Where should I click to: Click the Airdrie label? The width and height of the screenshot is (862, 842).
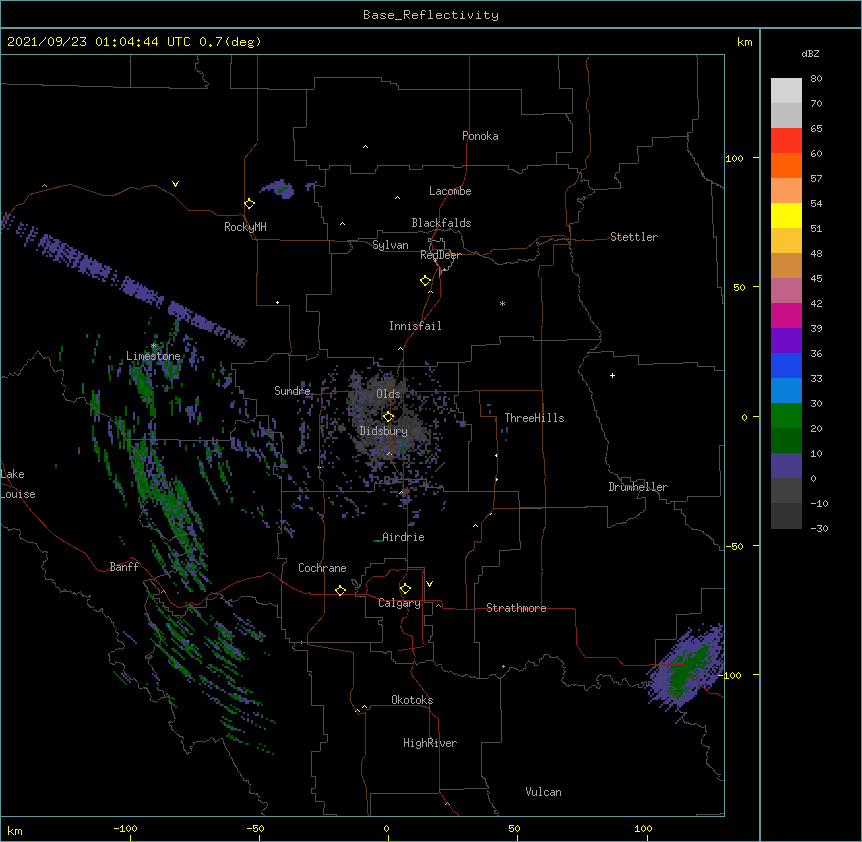403,537
